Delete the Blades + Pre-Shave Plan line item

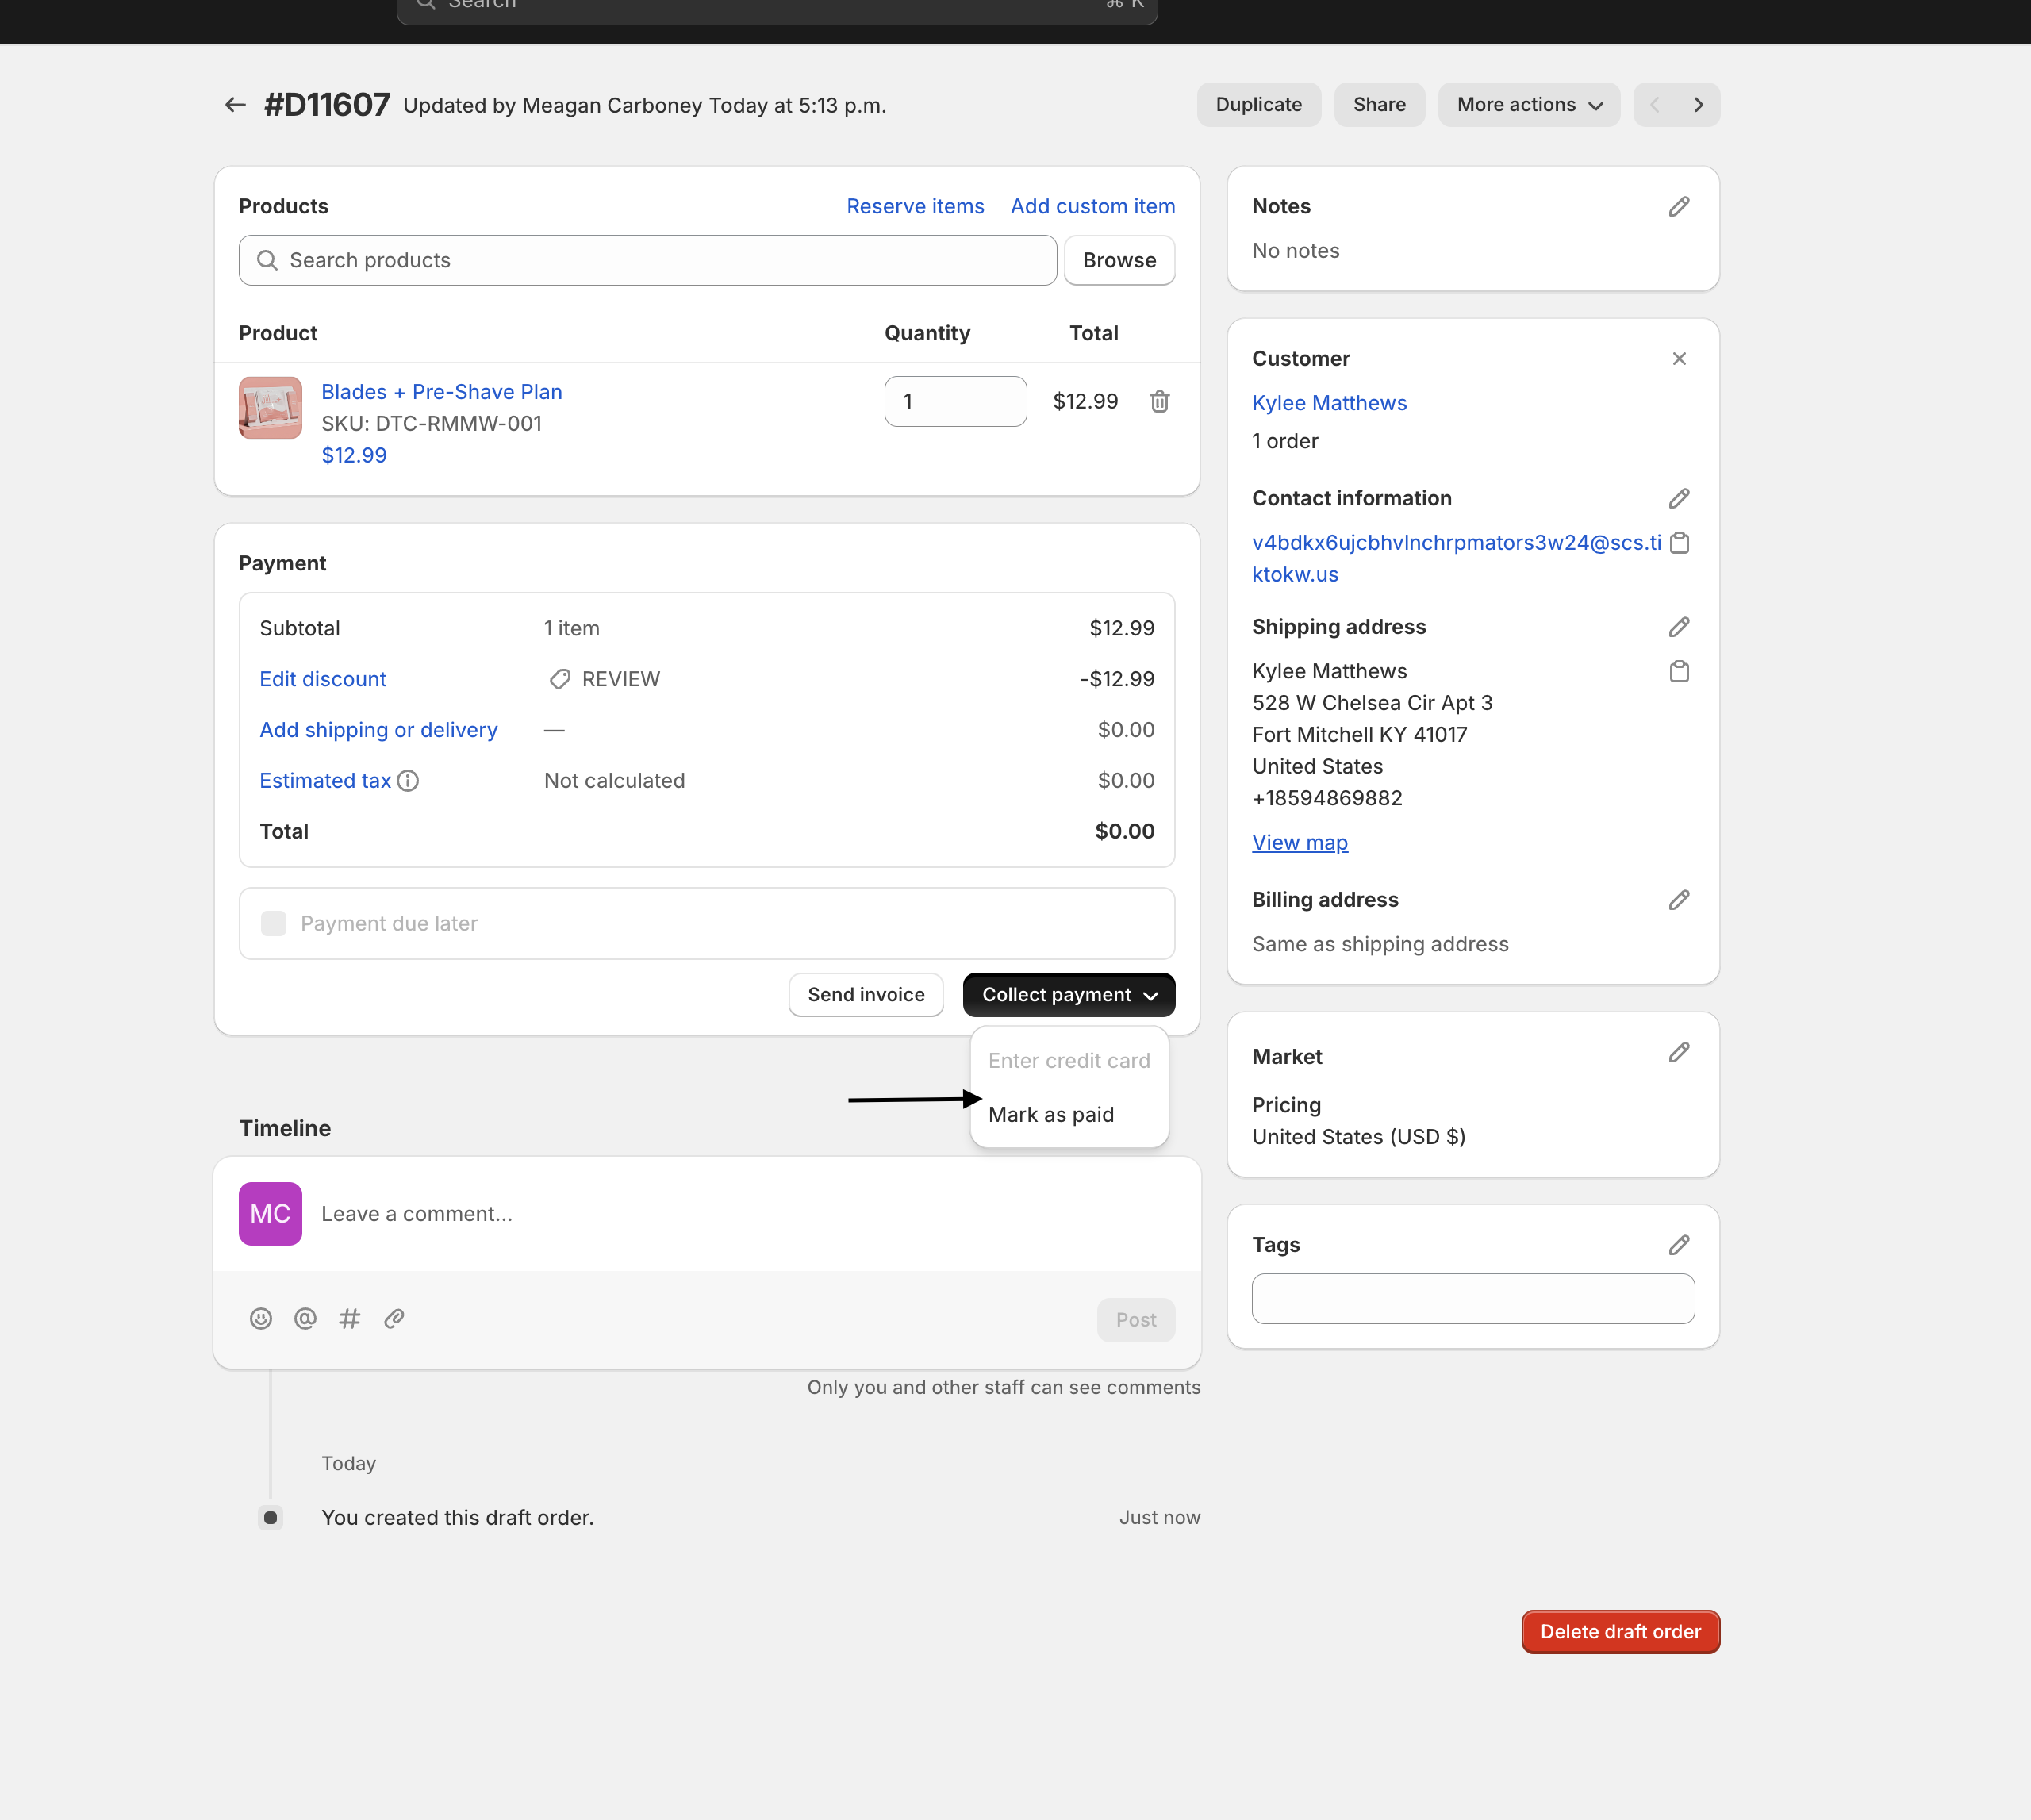click(x=1159, y=401)
